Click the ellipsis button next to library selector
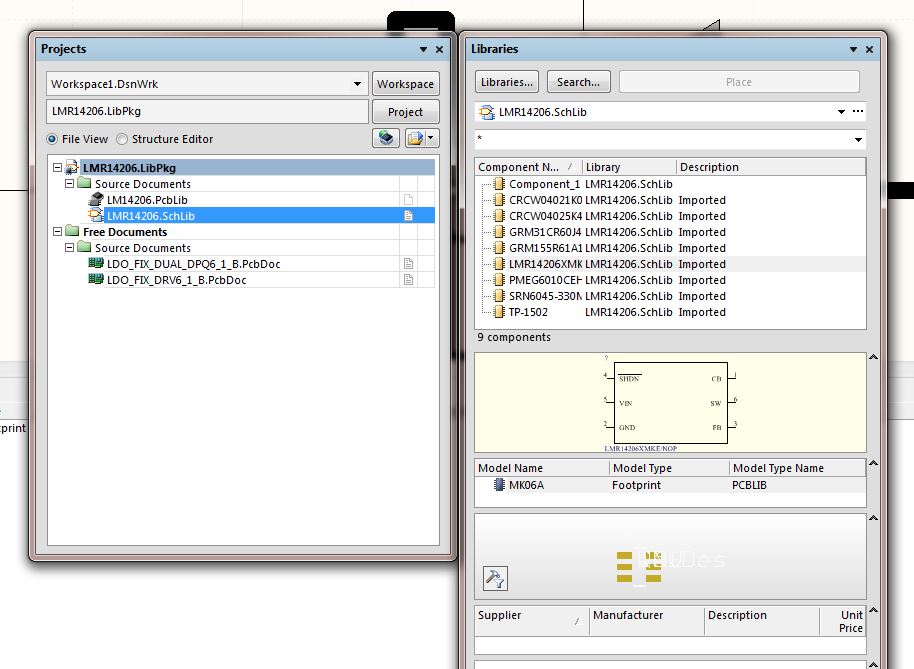Screen dimensions: 914x669 click(857, 111)
